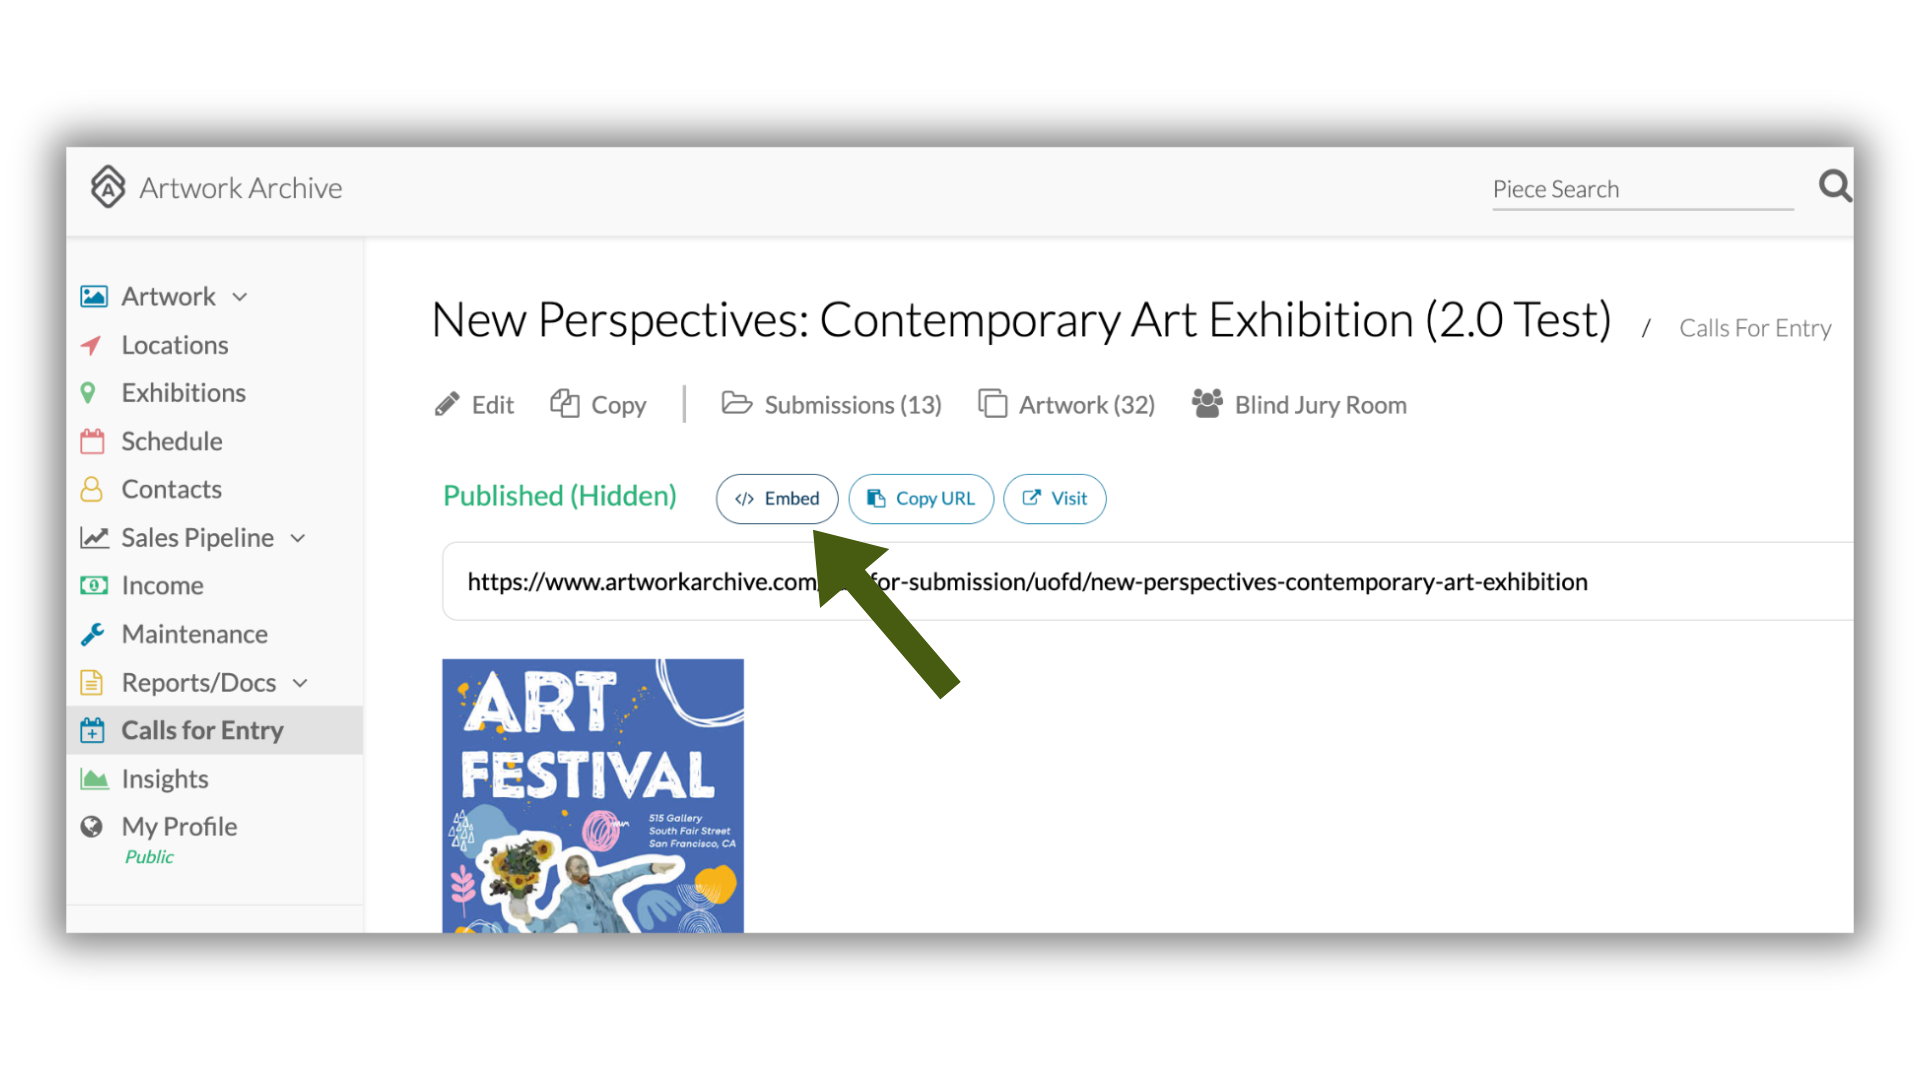Expand the Sales Pipeline chevron
The image size is (1920, 1080).
pos(298,538)
